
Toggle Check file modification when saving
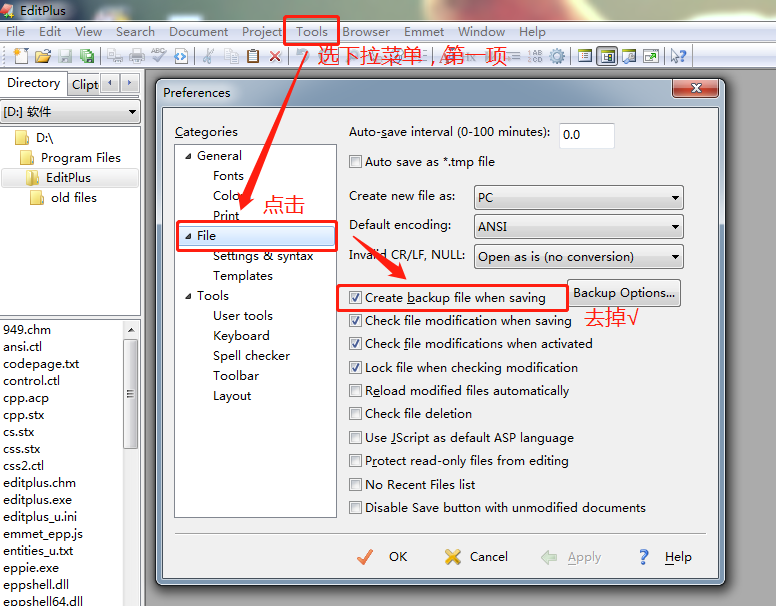pyautogui.click(x=355, y=321)
